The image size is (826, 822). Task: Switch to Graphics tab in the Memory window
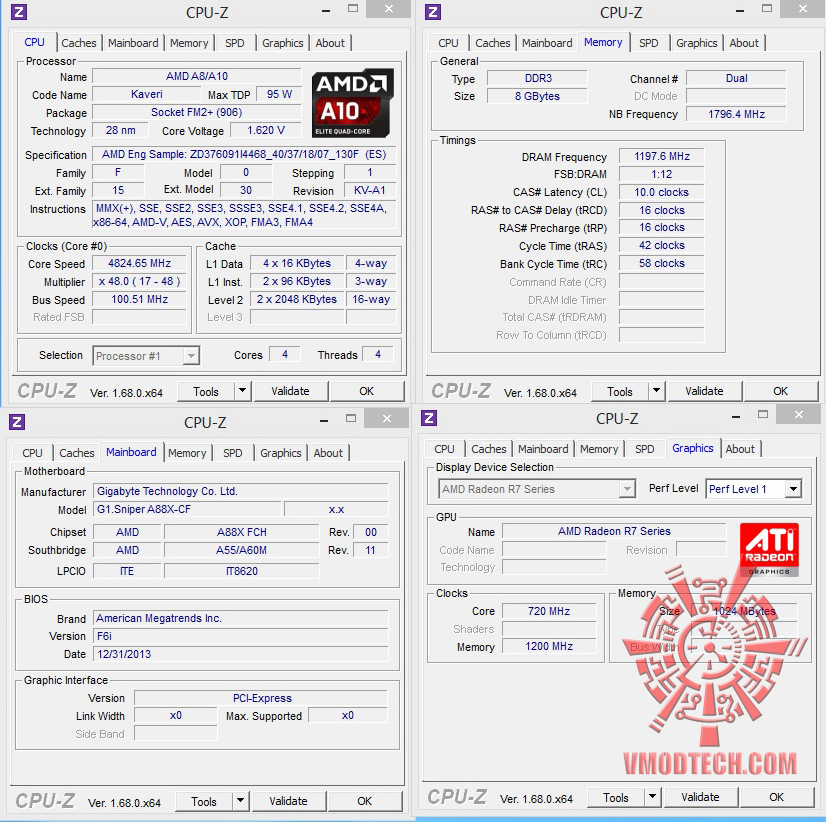click(x=696, y=43)
